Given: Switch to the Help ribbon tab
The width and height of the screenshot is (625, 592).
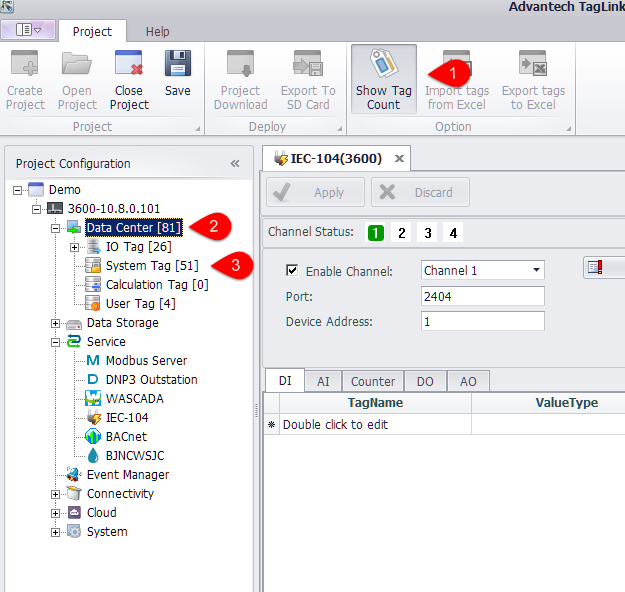Looking at the screenshot, I should pos(157,31).
